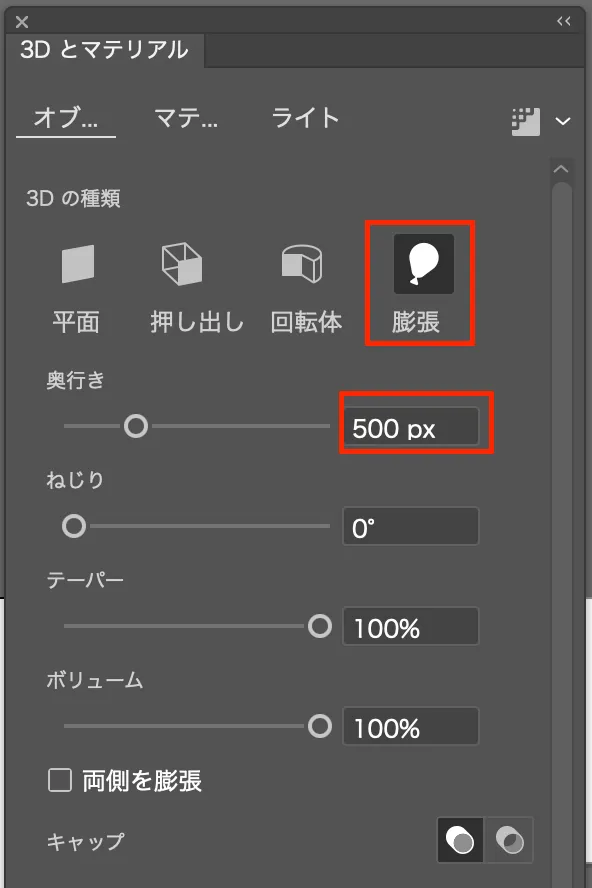The image size is (592, 888).
Task: Click the 奥行き depth slider handle
Action: pyautogui.click(x=136, y=426)
